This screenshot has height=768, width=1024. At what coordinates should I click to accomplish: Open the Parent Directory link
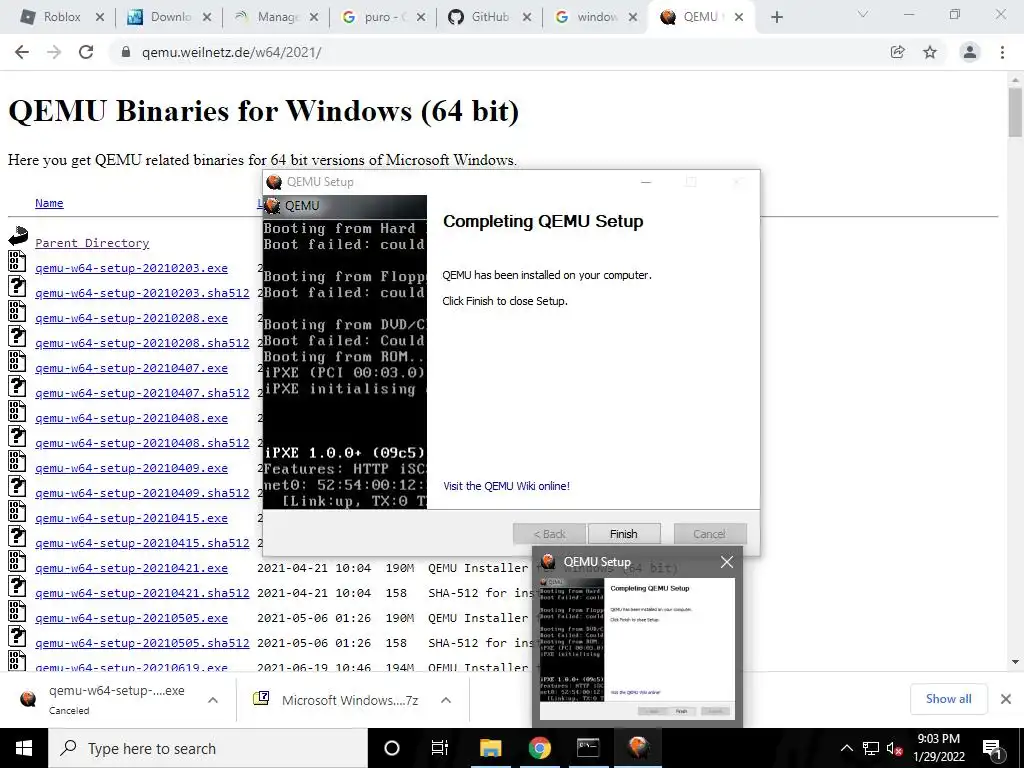(x=92, y=243)
